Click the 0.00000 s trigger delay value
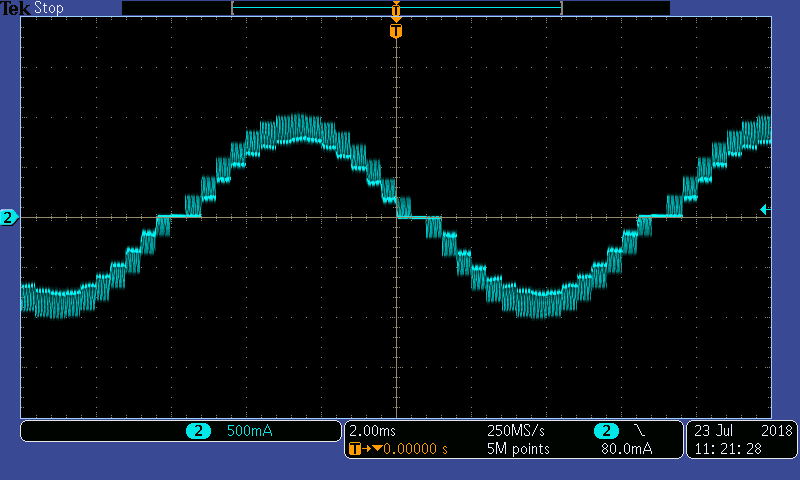The width and height of the screenshot is (800, 480). [x=410, y=449]
